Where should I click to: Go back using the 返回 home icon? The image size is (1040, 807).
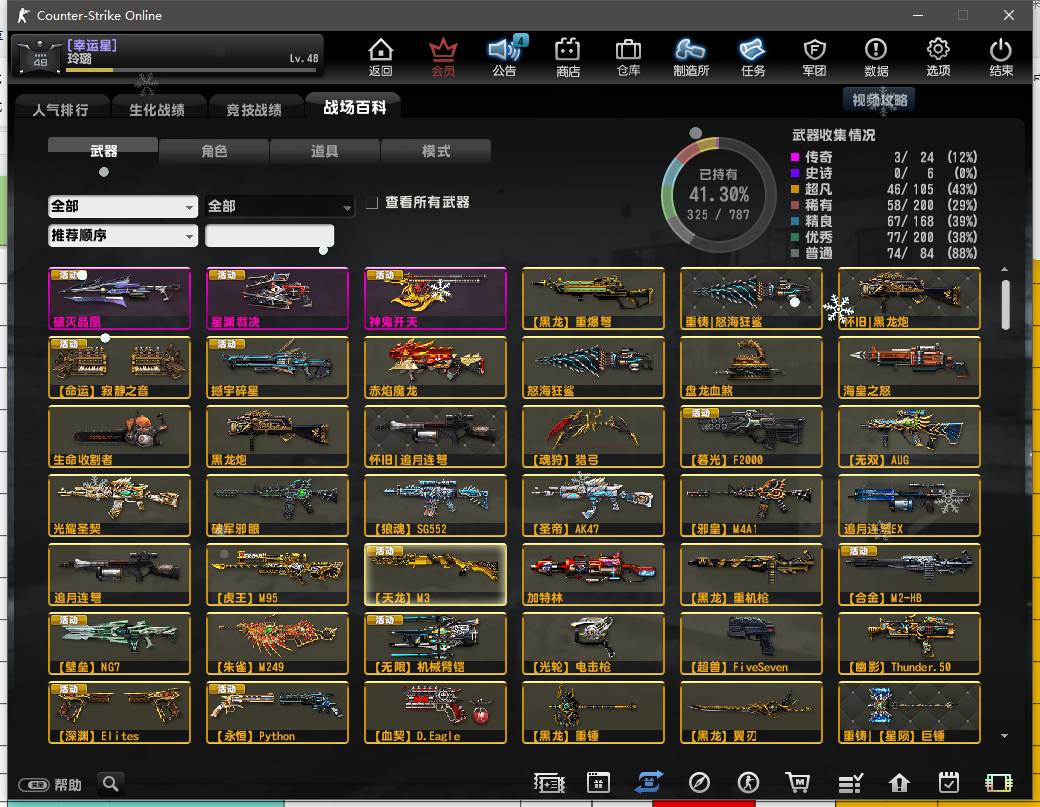(381, 56)
